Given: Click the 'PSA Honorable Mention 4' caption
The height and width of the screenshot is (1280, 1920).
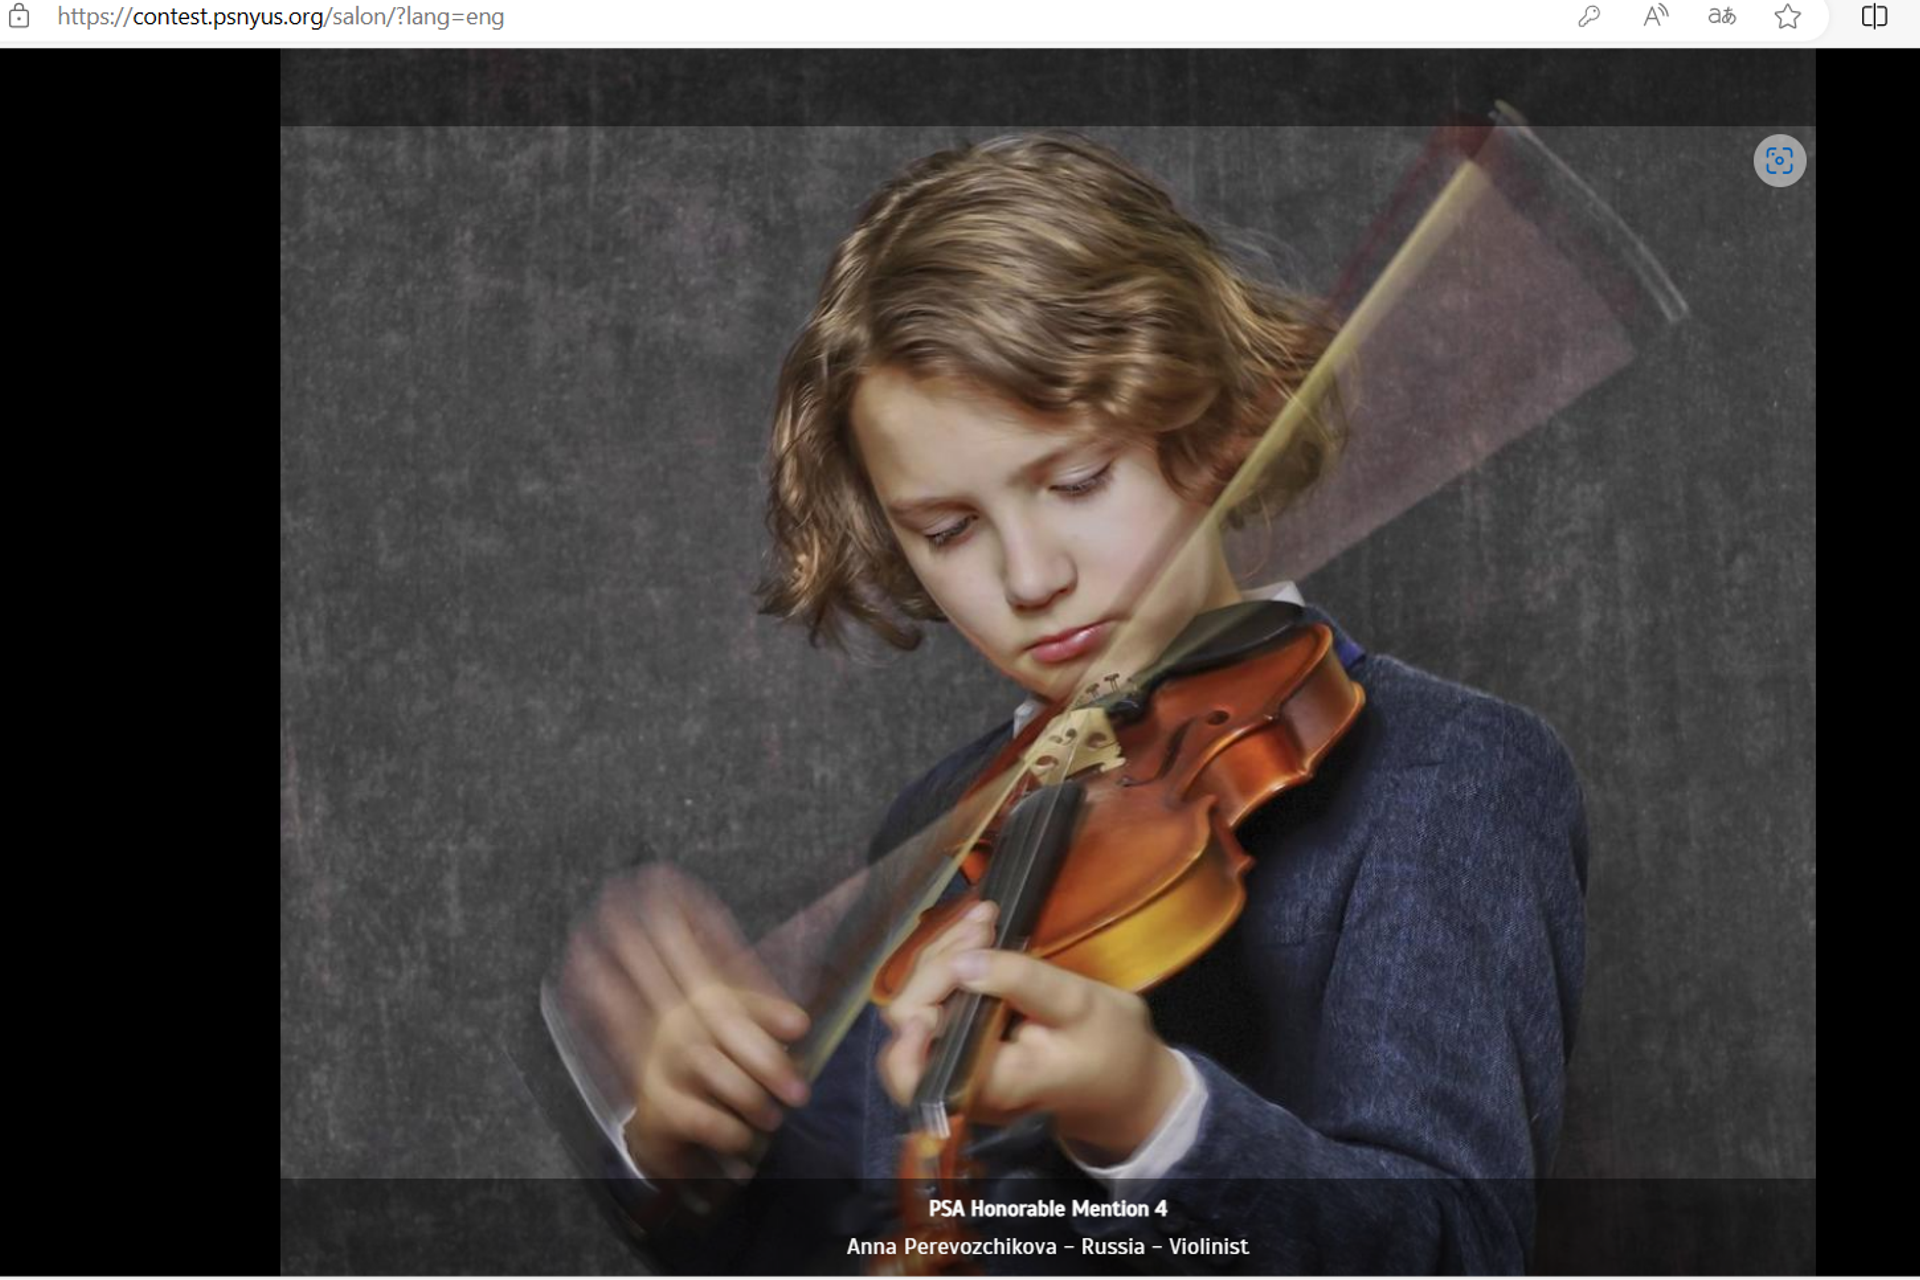Looking at the screenshot, I should [x=1047, y=1209].
